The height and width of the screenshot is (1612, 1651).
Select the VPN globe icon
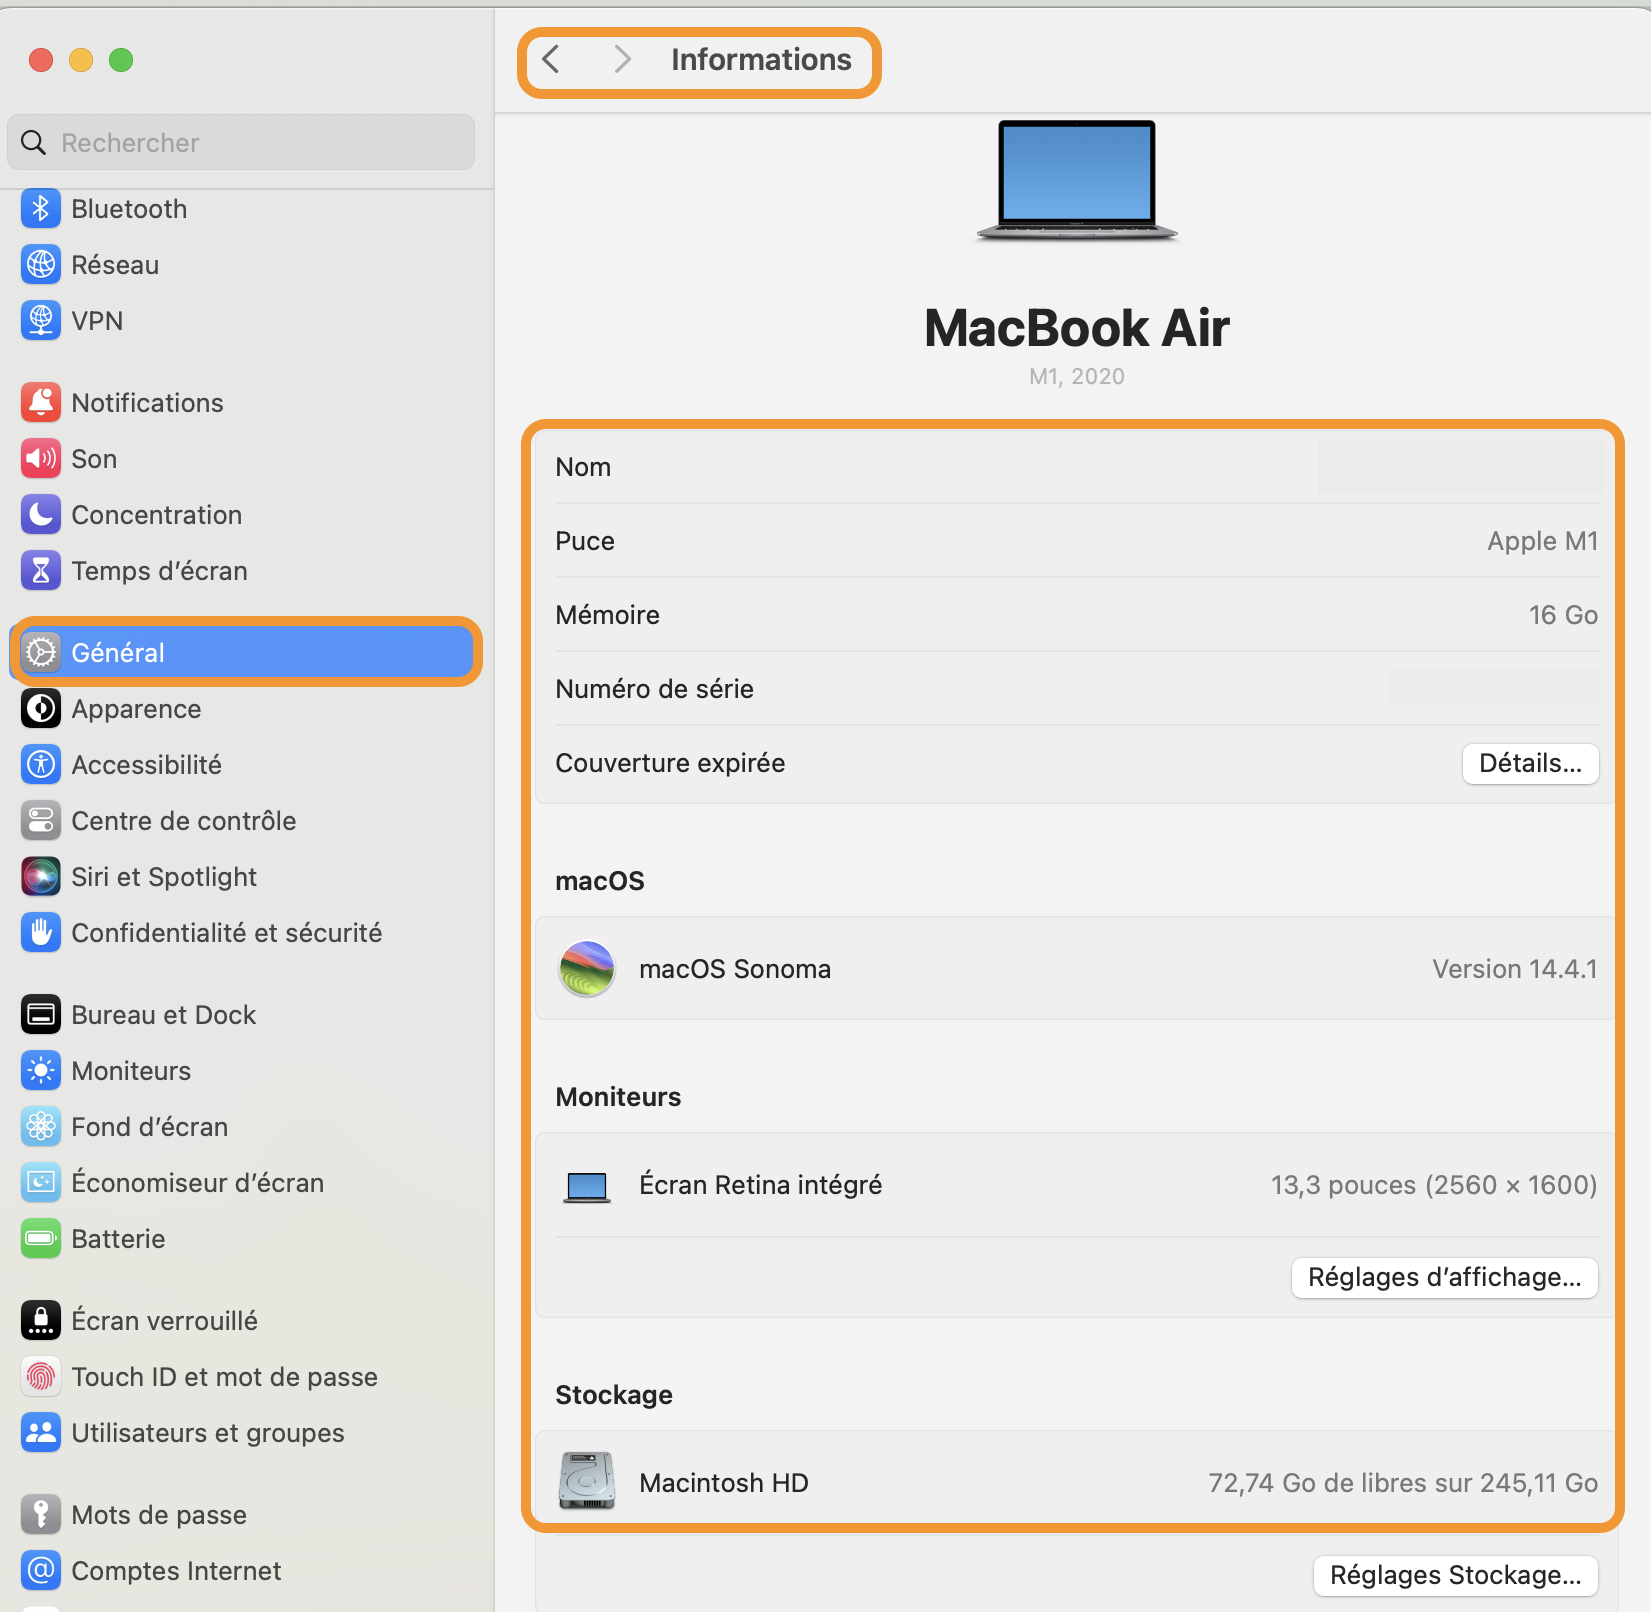41,320
